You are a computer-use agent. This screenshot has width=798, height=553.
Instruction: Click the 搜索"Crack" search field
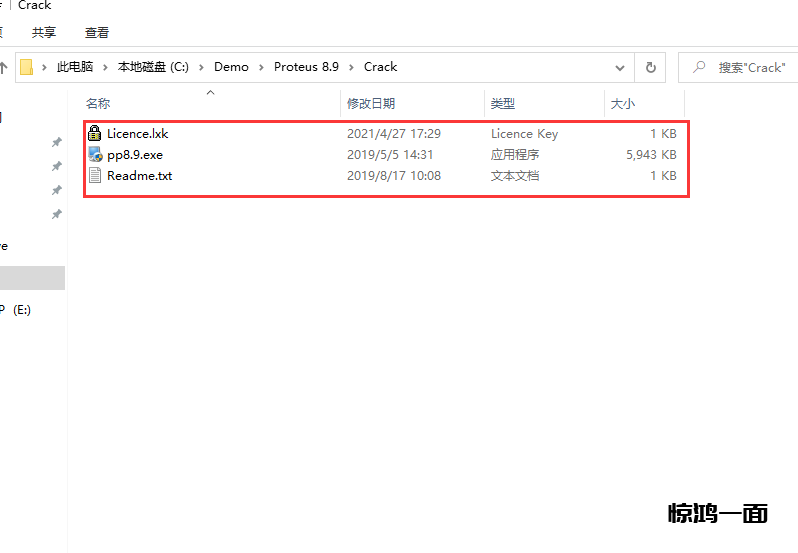point(750,67)
